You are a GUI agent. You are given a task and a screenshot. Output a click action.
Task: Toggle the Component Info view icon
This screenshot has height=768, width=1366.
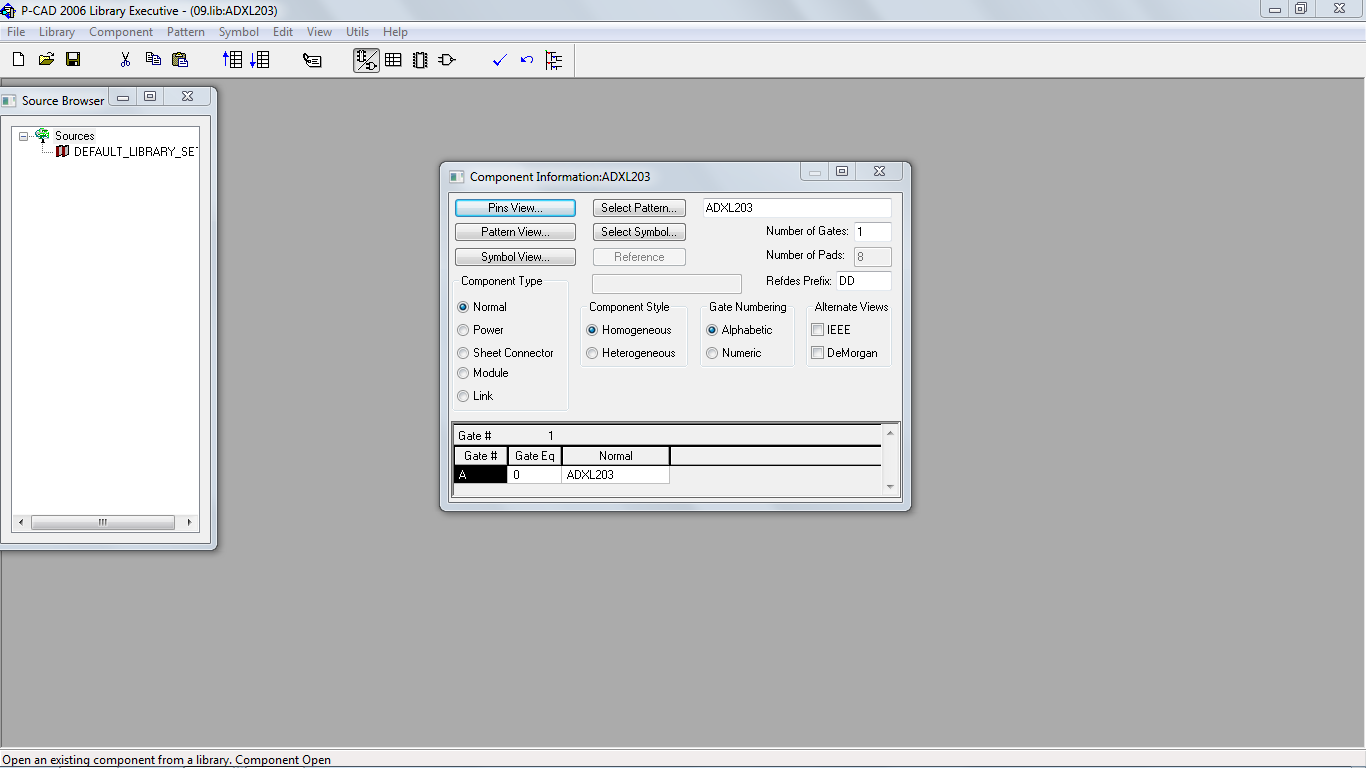coord(366,60)
